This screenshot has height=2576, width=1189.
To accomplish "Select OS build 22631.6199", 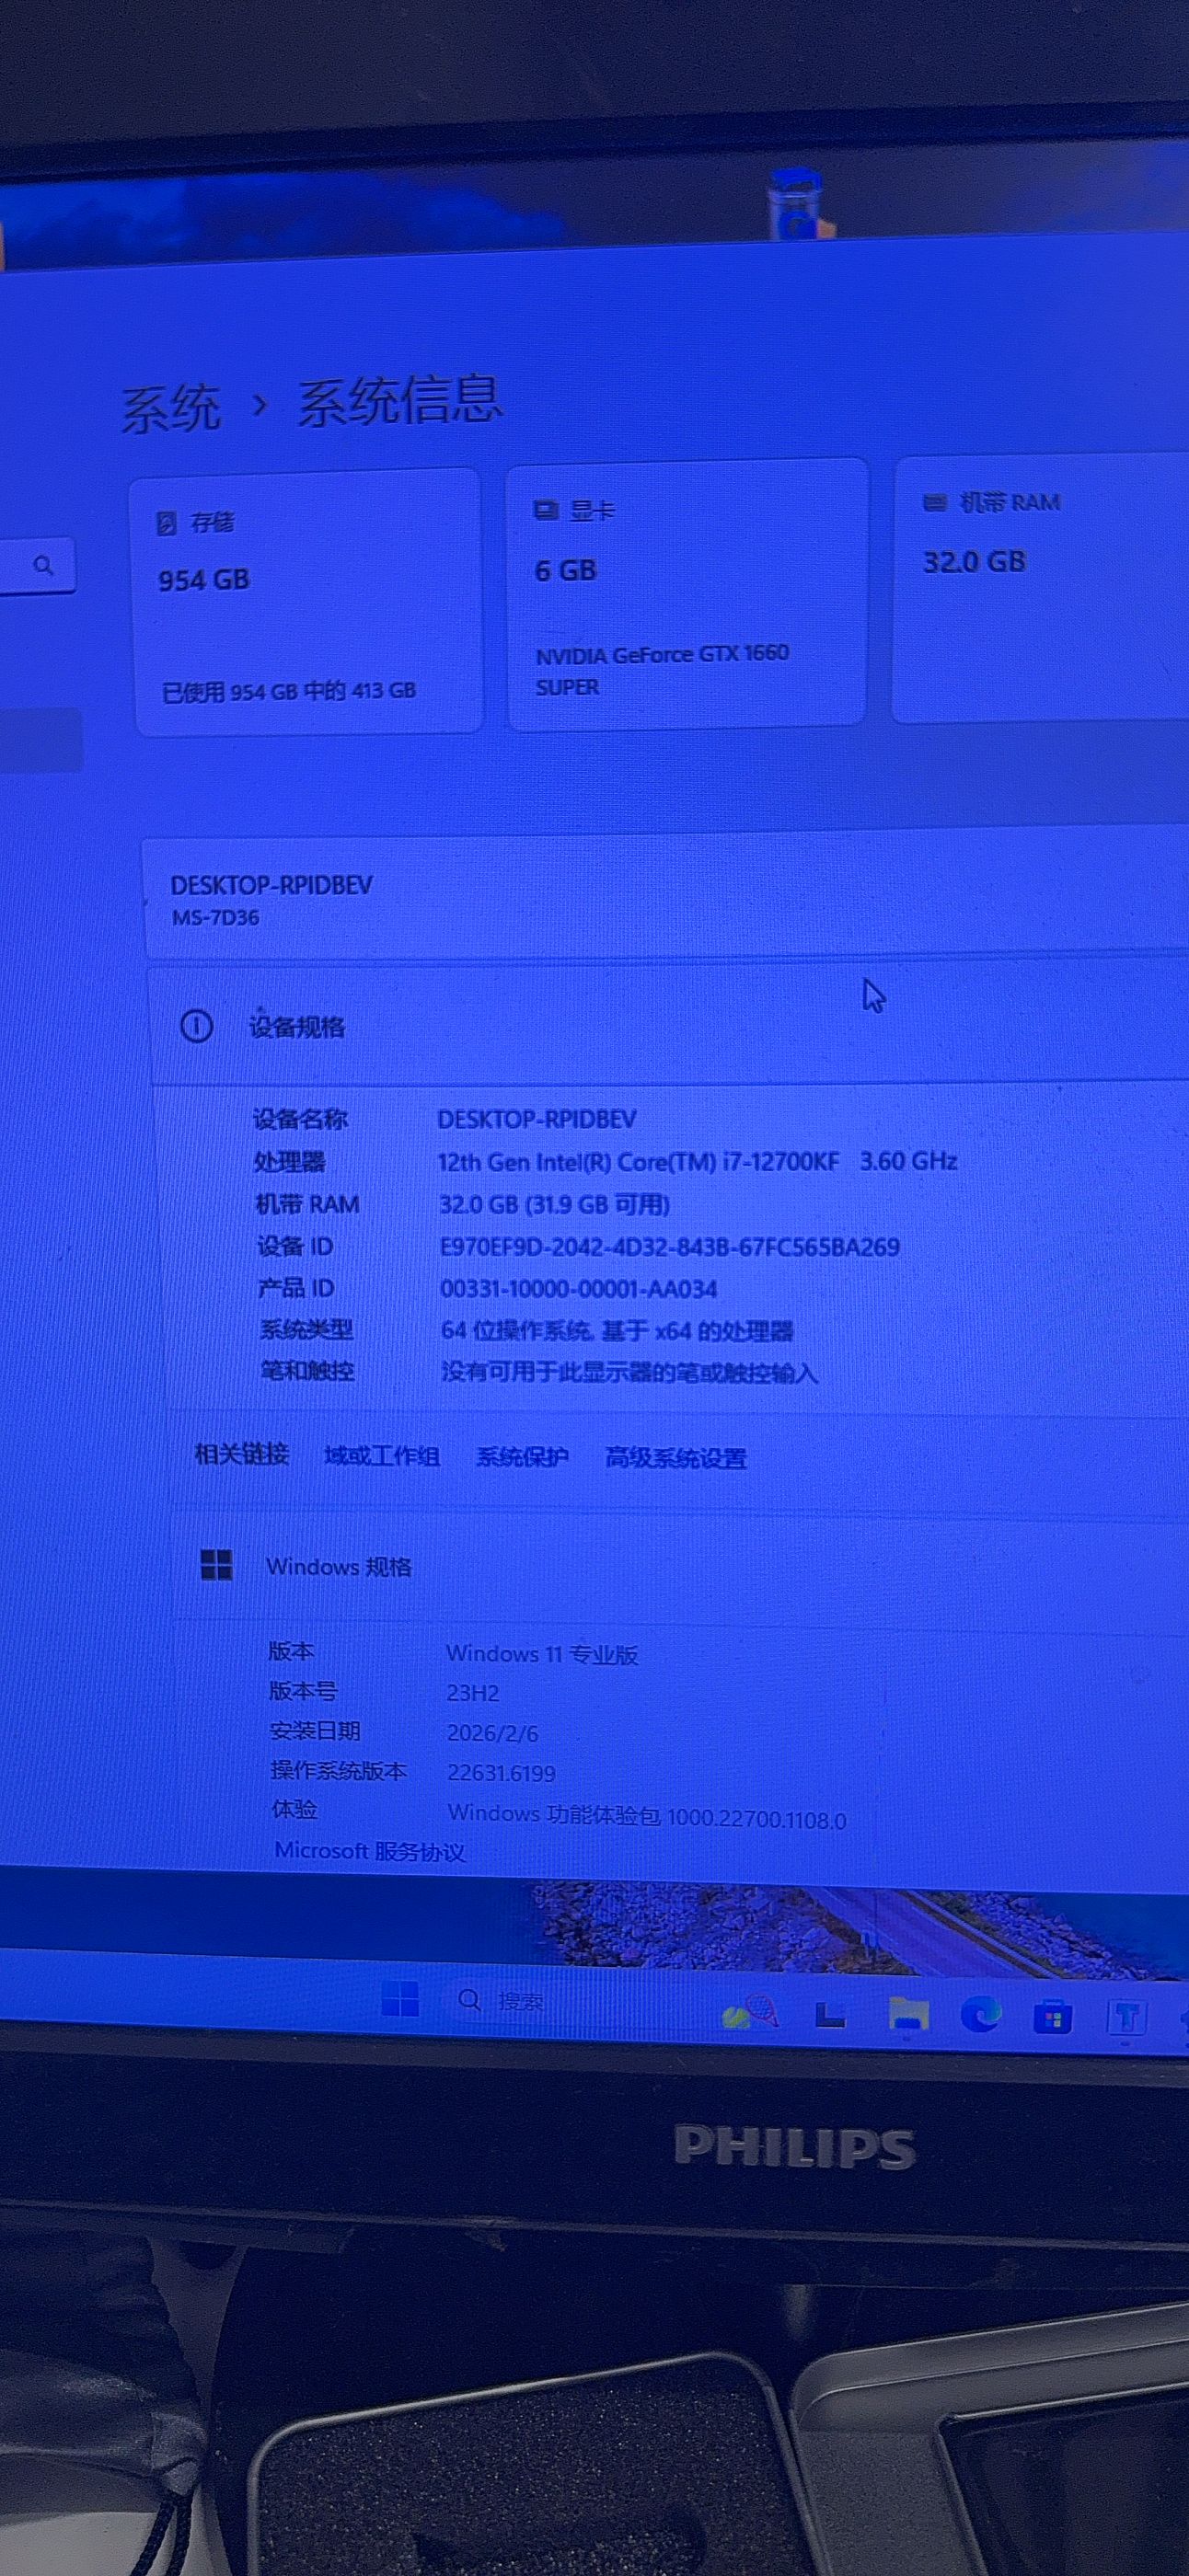I will click(501, 1773).
